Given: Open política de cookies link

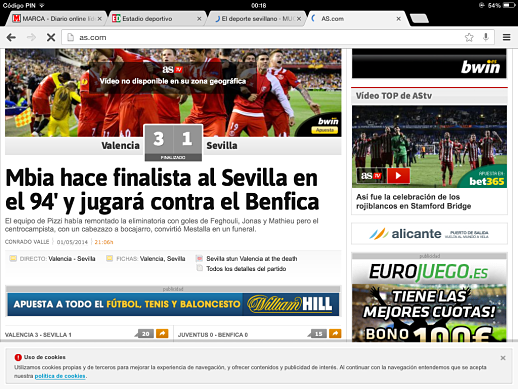Looking at the screenshot, I should coord(60,376).
